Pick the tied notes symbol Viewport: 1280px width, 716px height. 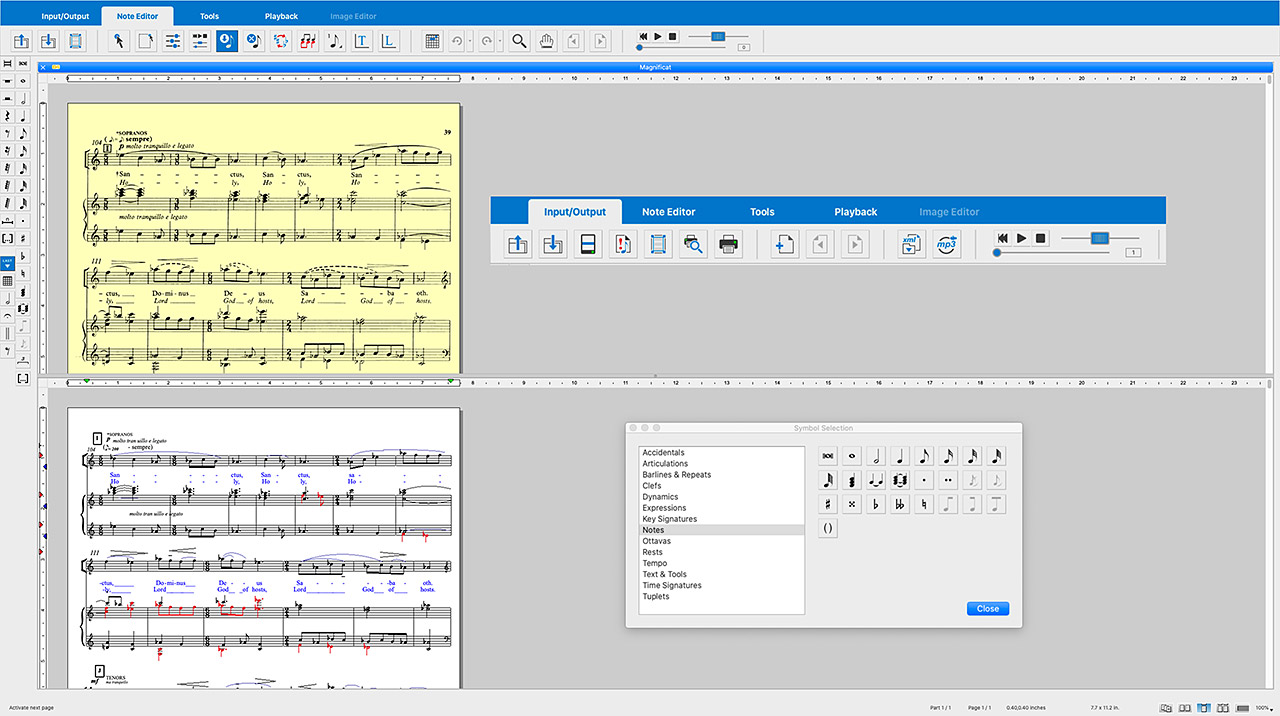click(876, 480)
